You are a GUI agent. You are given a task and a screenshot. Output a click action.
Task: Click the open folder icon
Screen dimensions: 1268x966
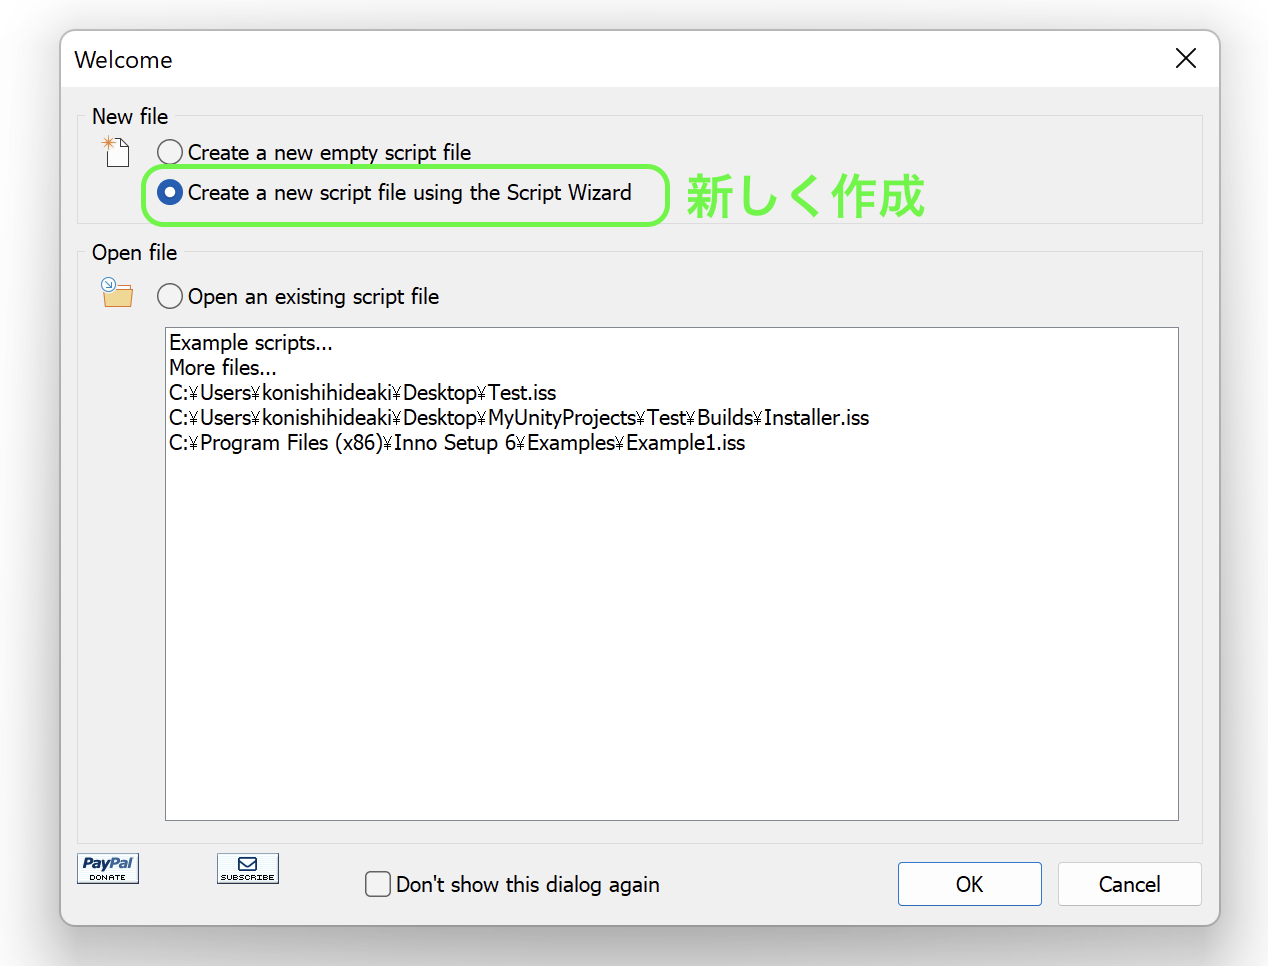[x=117, y=292]
